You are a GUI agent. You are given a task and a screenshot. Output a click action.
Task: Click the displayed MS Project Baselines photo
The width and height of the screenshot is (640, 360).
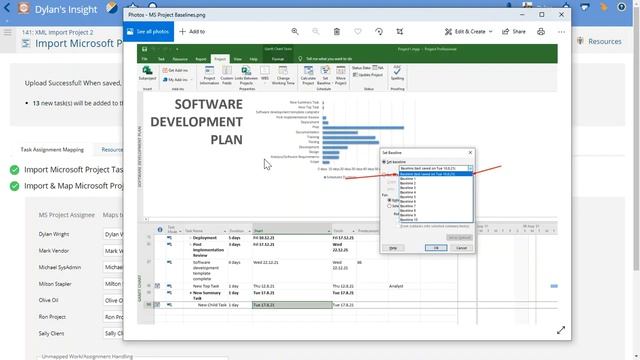[347, 184]
